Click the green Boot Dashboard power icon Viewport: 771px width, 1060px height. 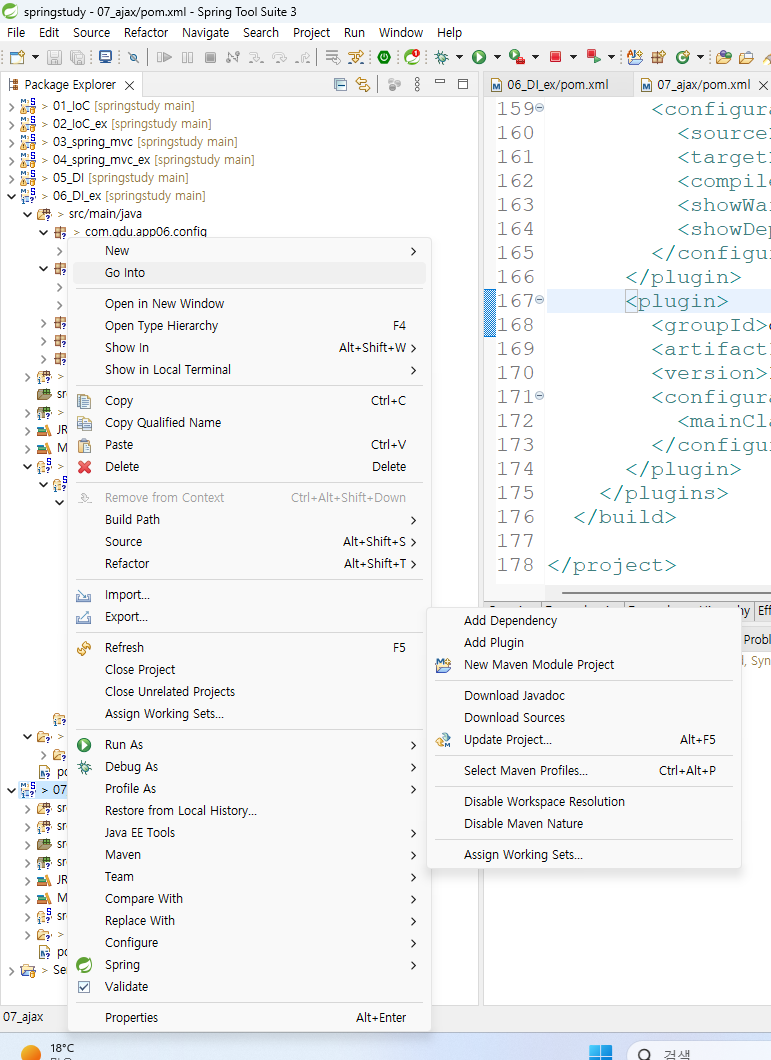tap(383, 57)
